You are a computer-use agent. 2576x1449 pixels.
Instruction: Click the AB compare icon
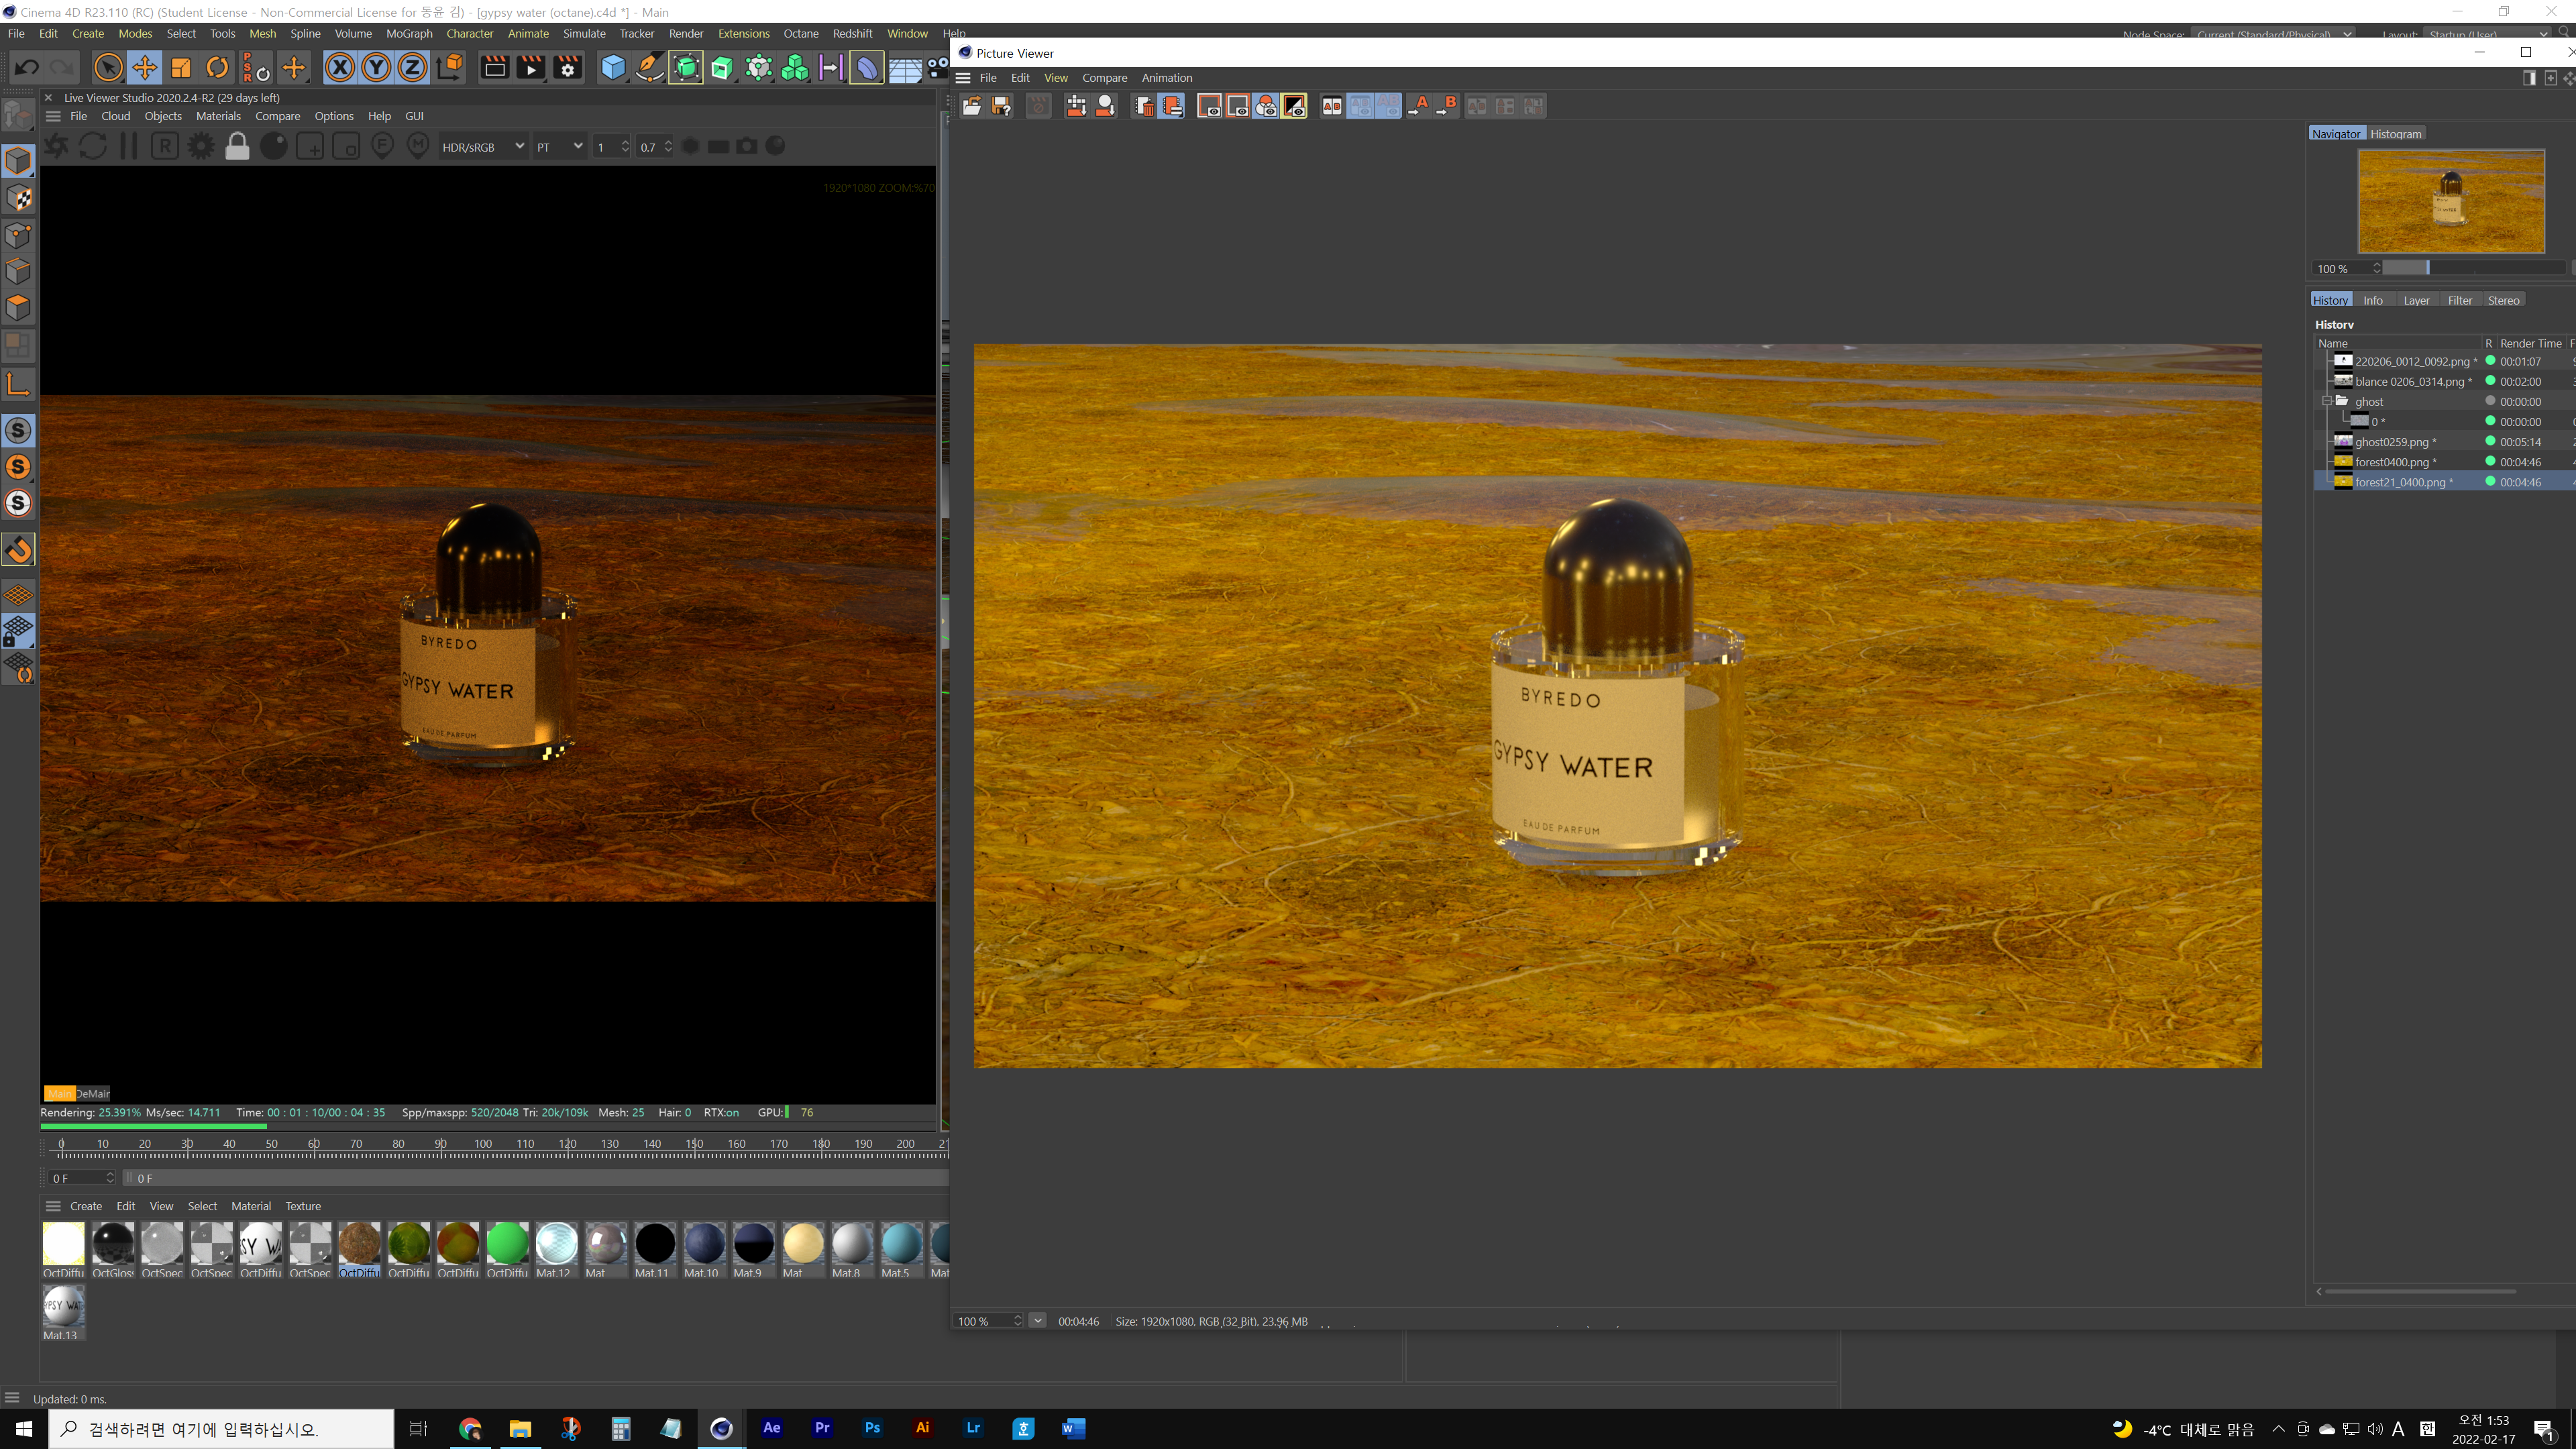pyautogui.click(x=1331, y=106)
